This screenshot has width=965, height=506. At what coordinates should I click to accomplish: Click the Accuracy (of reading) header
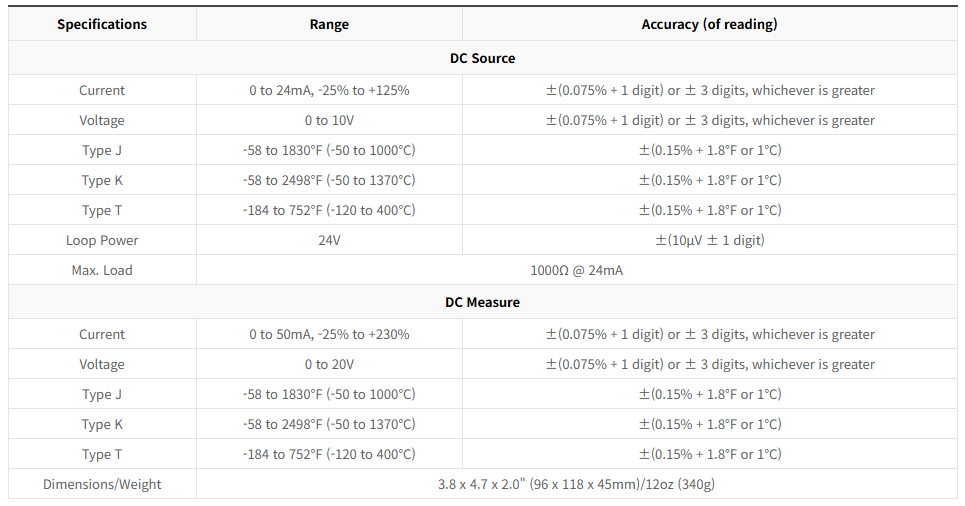tap(709, 24)
